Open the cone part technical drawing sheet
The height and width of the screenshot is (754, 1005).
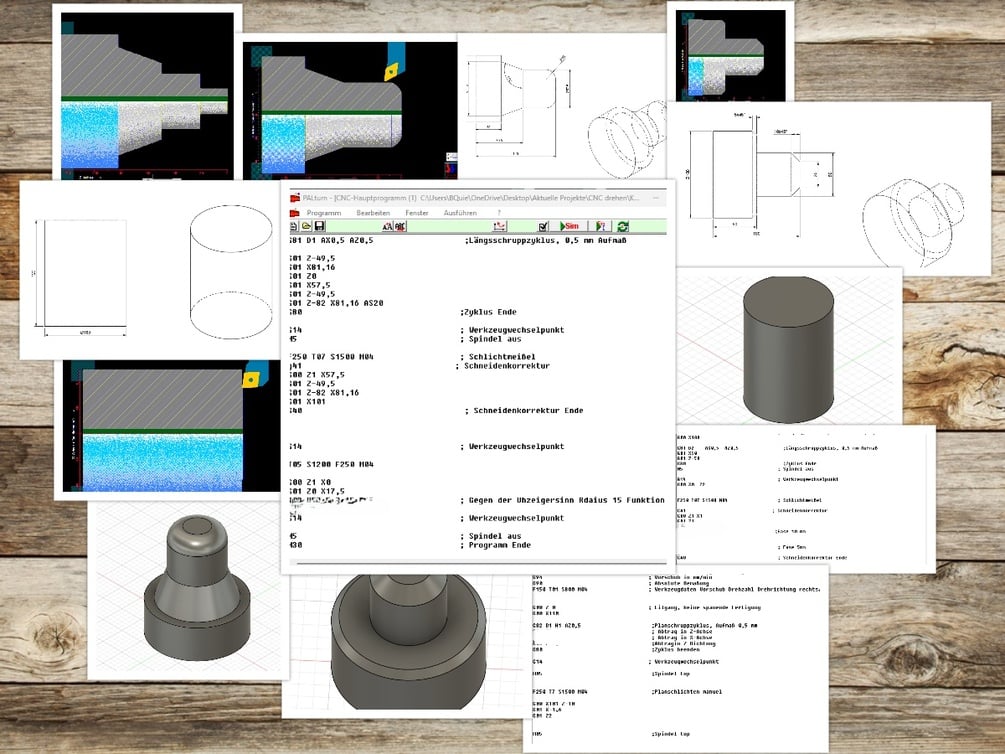561,106
